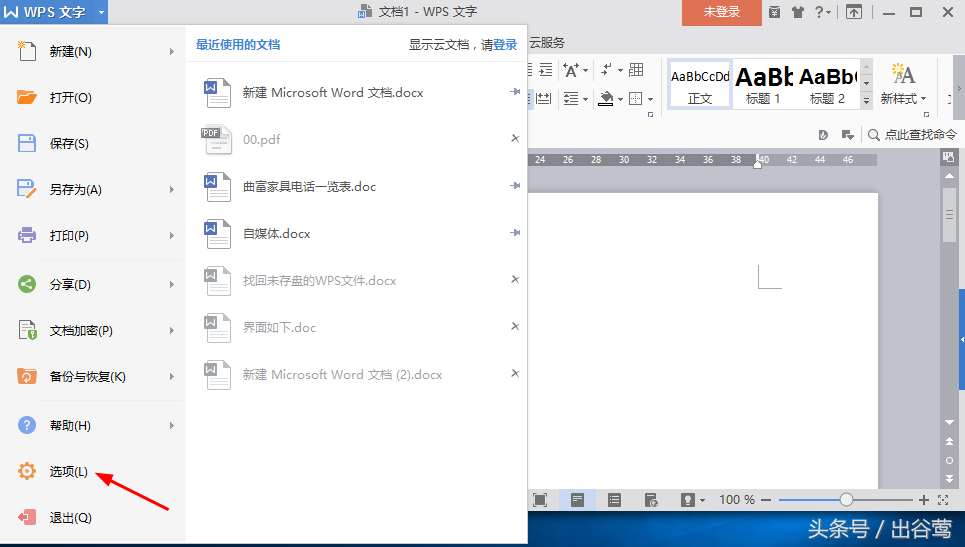Click the fit-page icon next to the zoom plus
Image resolution: width=965 pixels, height=547 pixels.
(943, 500)
